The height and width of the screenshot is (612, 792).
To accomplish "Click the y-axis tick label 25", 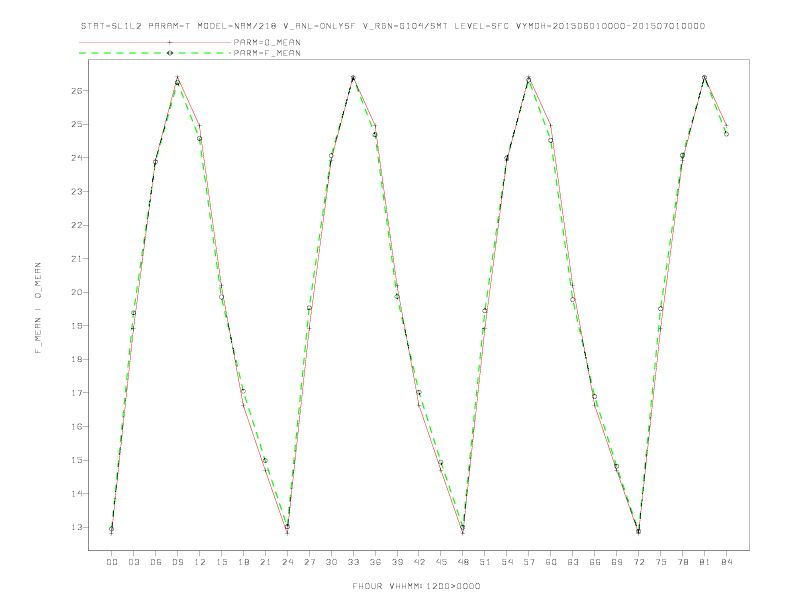I will pyautogui.click(x=77, y=124).
